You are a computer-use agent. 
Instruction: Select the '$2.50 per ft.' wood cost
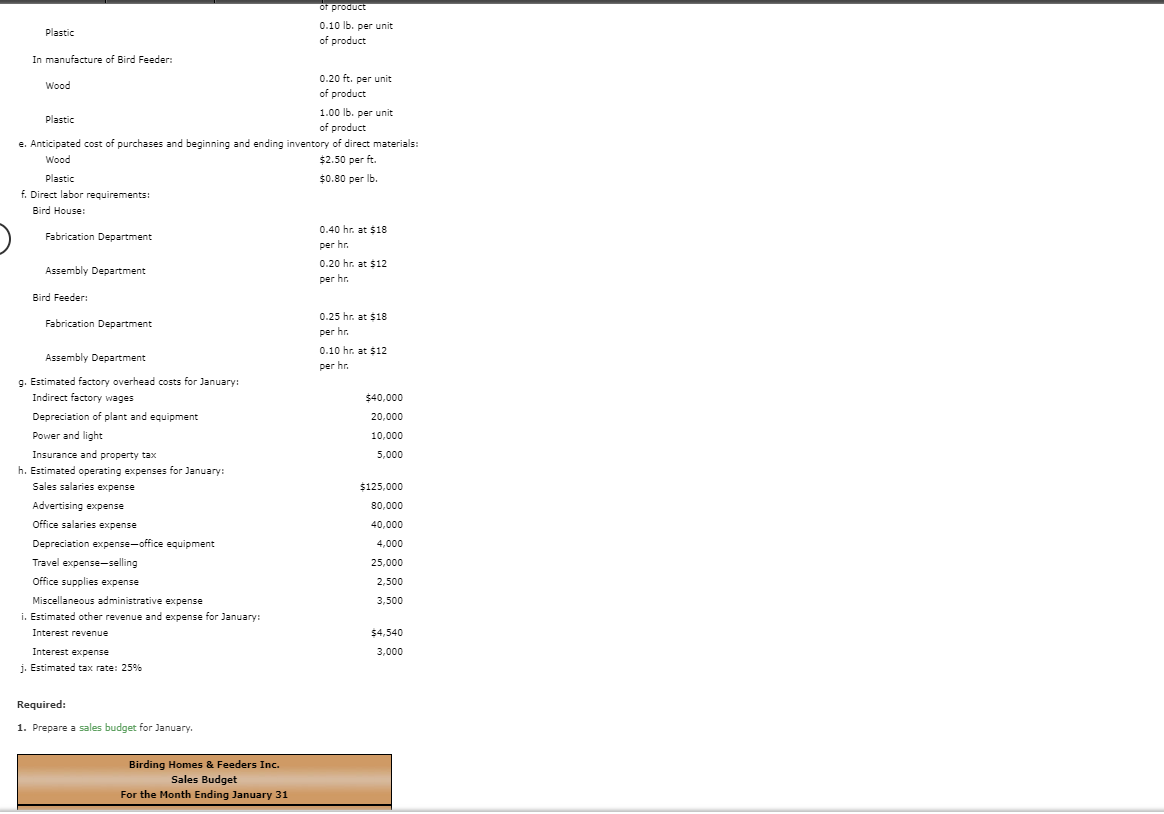[x=348, y=160]
